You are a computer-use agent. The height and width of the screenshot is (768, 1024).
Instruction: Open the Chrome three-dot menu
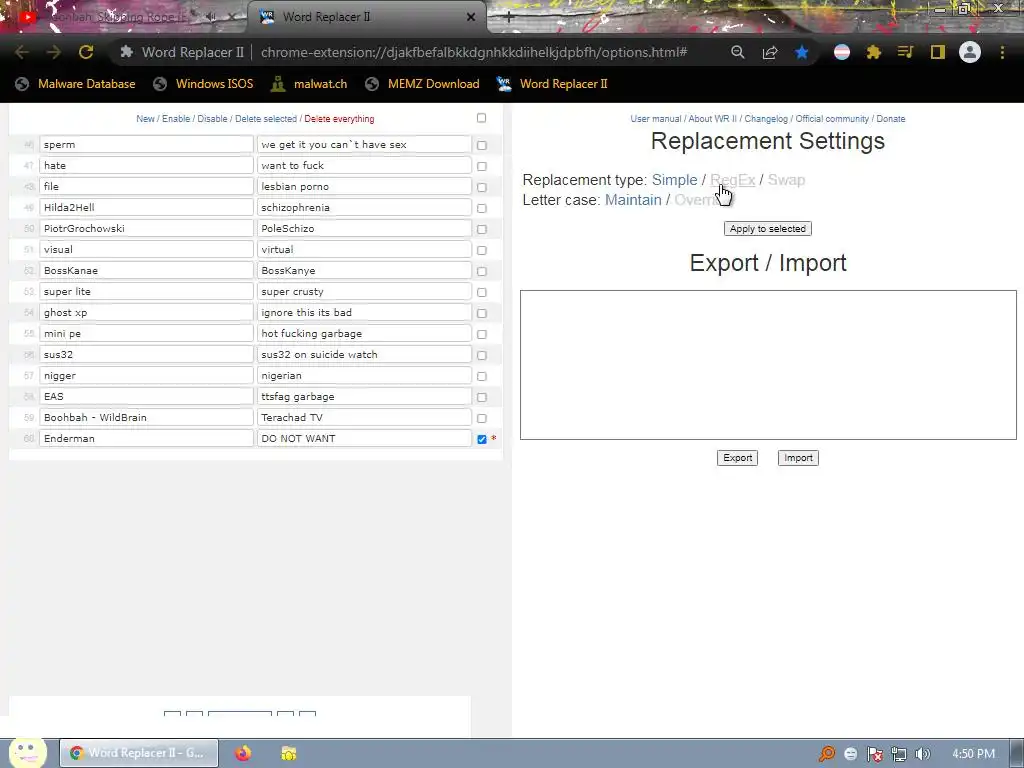point(1002,52)
